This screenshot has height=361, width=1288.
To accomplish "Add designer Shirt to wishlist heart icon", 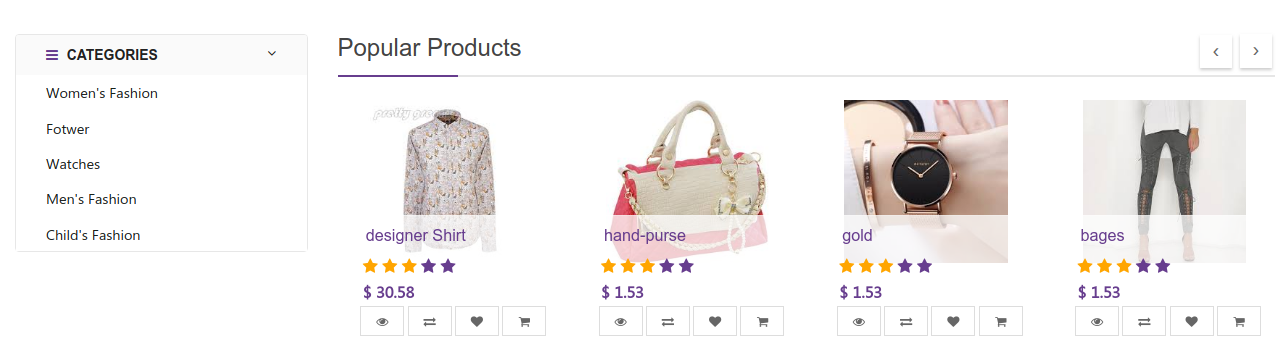I will click(477, 321).
